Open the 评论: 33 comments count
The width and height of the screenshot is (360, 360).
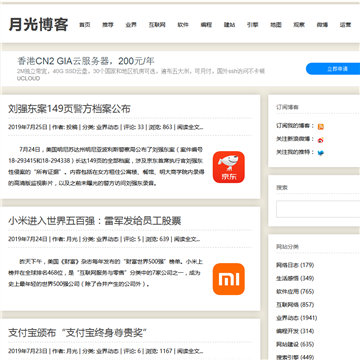[134, 127]
